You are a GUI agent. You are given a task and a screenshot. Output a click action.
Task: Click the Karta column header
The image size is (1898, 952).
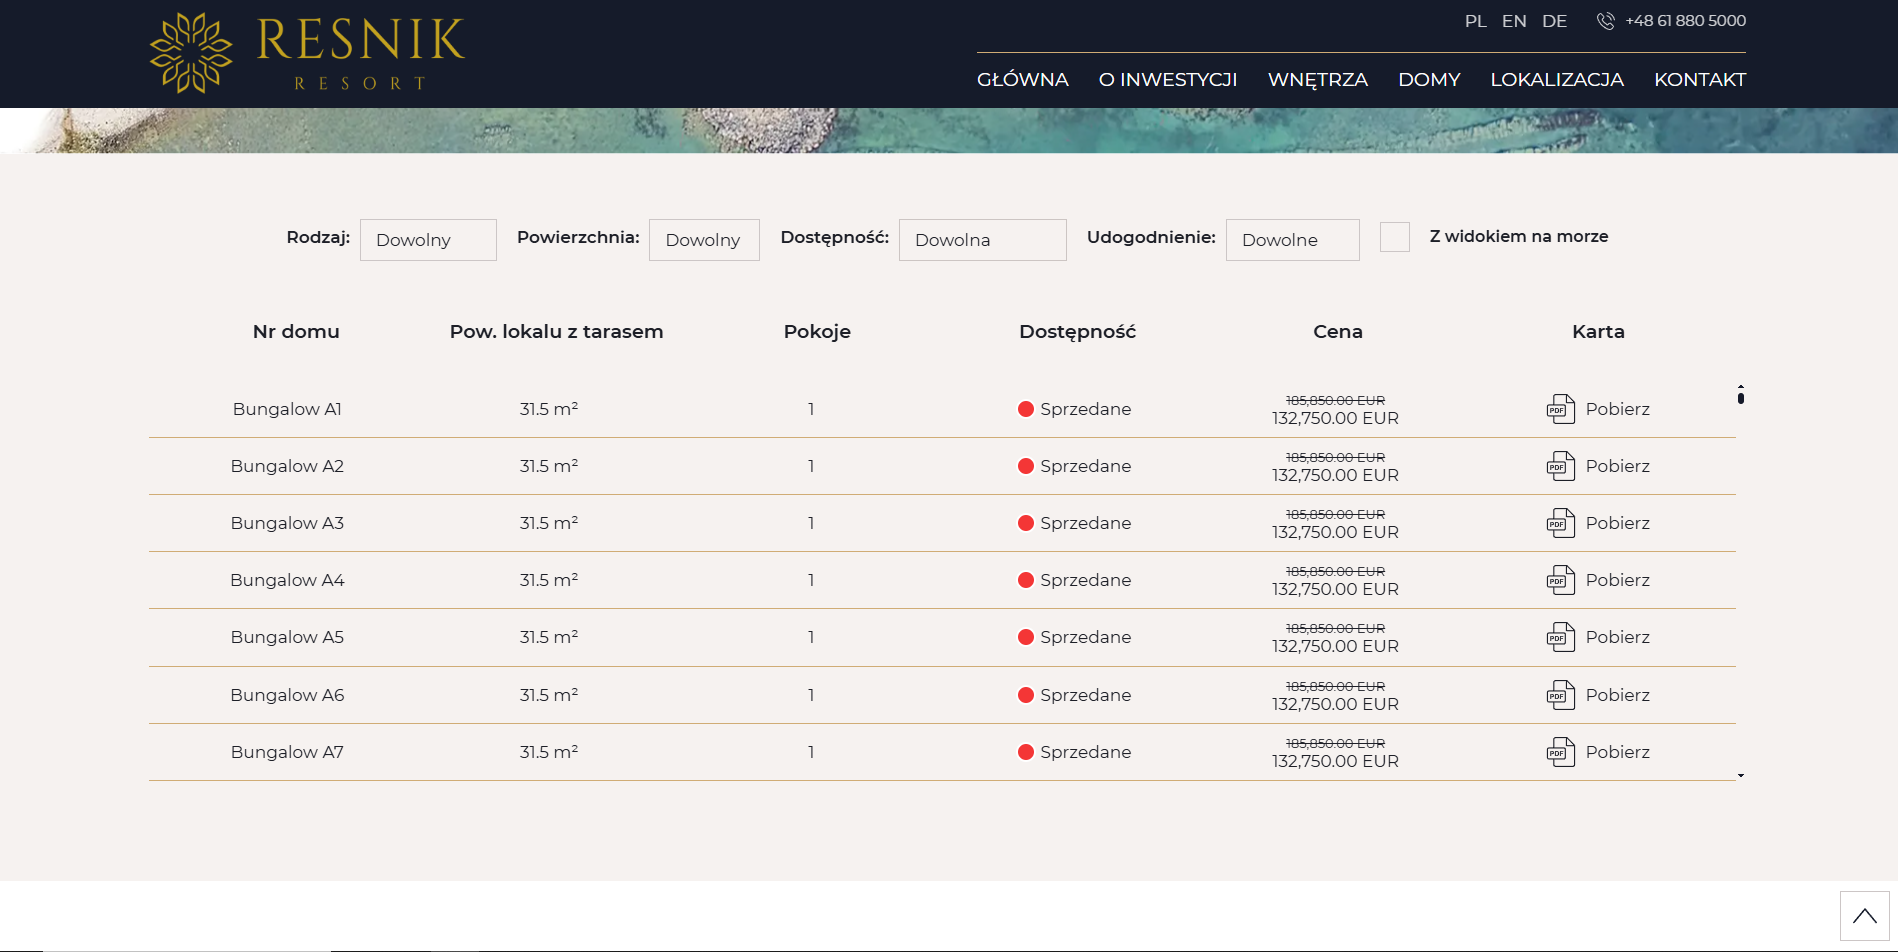[1598, 332]
